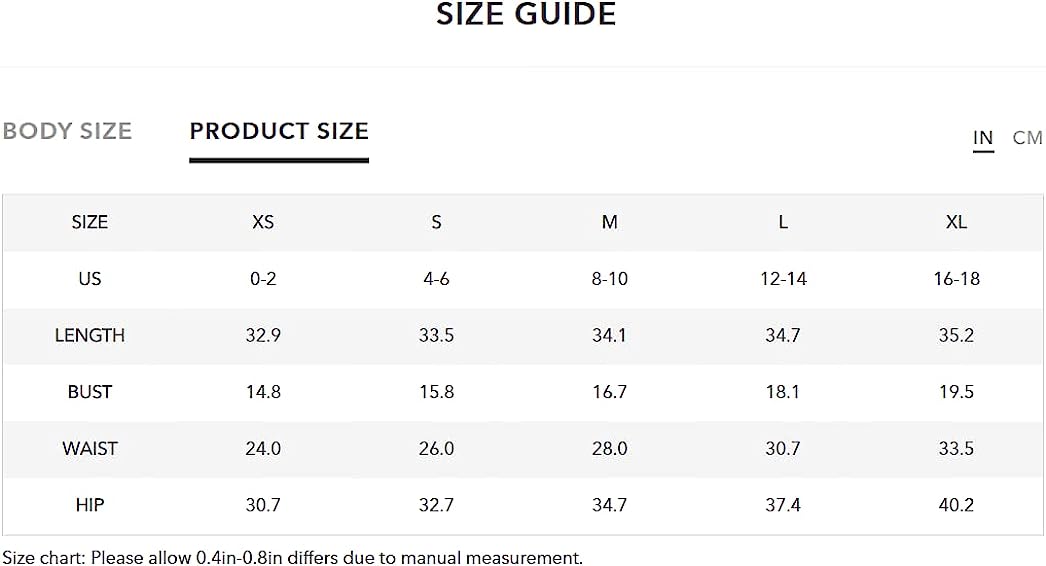The image size is (1046, 566).
Task: Click the BUST row label
Action: pos(89,392)
